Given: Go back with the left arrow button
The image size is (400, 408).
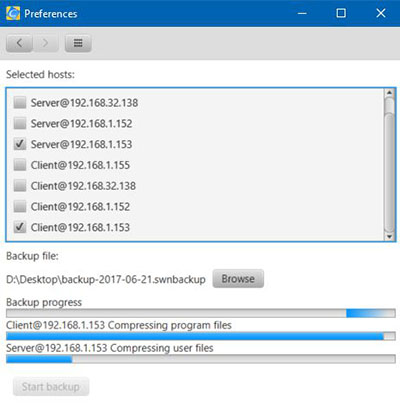Looking at the screenshot, I should [19, 43].
